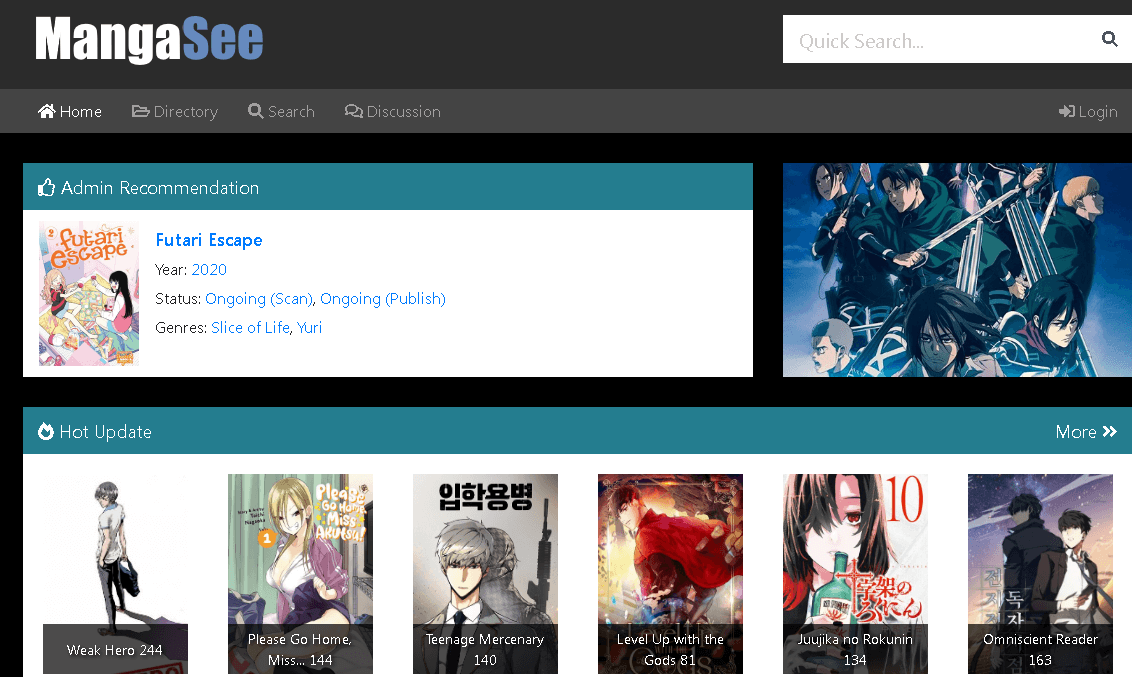This screenshot has height=677, width=1132.
Task: Click the Login arrow icon
Action: point(1067,111)
